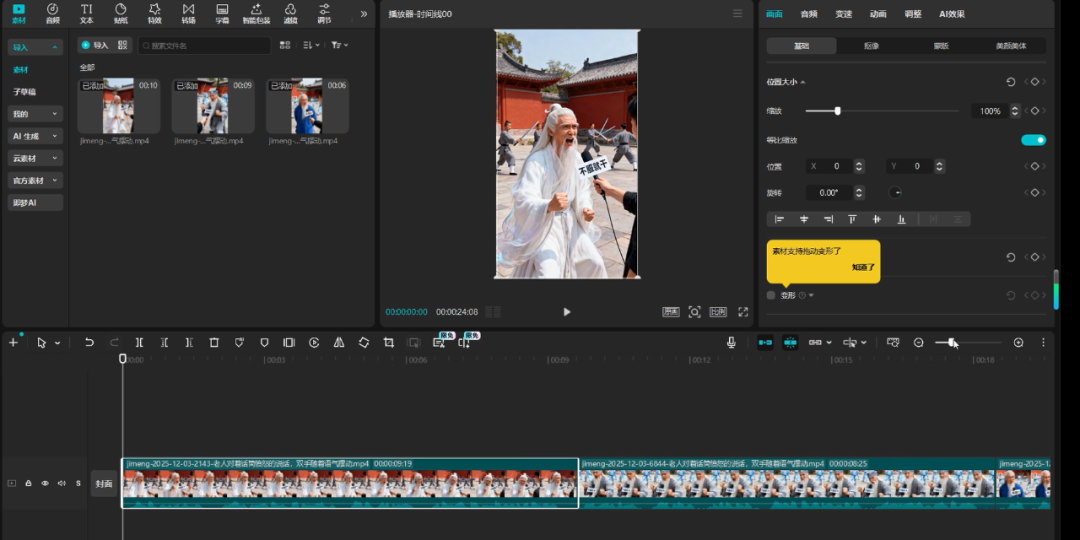
Task: Click the microphone record voiceover icon
Action: pos(731,342)
